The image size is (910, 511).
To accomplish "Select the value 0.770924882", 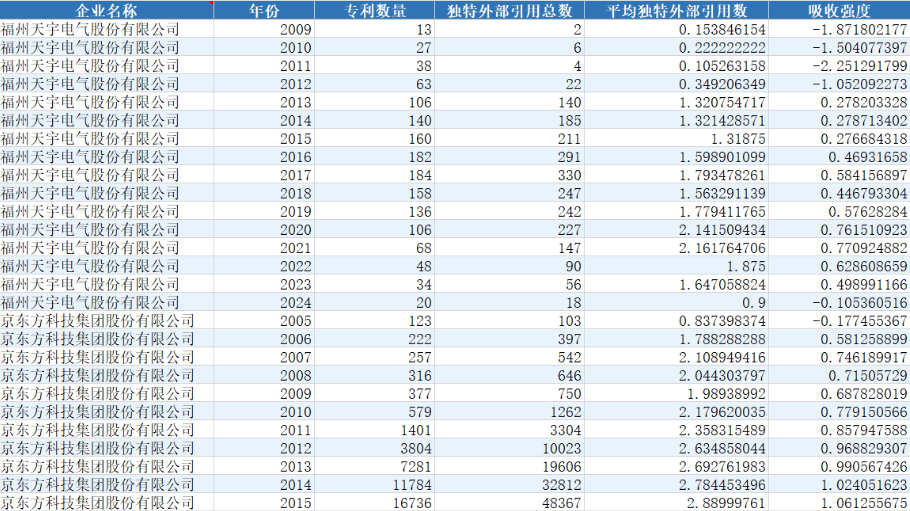I will coord(839,247).
